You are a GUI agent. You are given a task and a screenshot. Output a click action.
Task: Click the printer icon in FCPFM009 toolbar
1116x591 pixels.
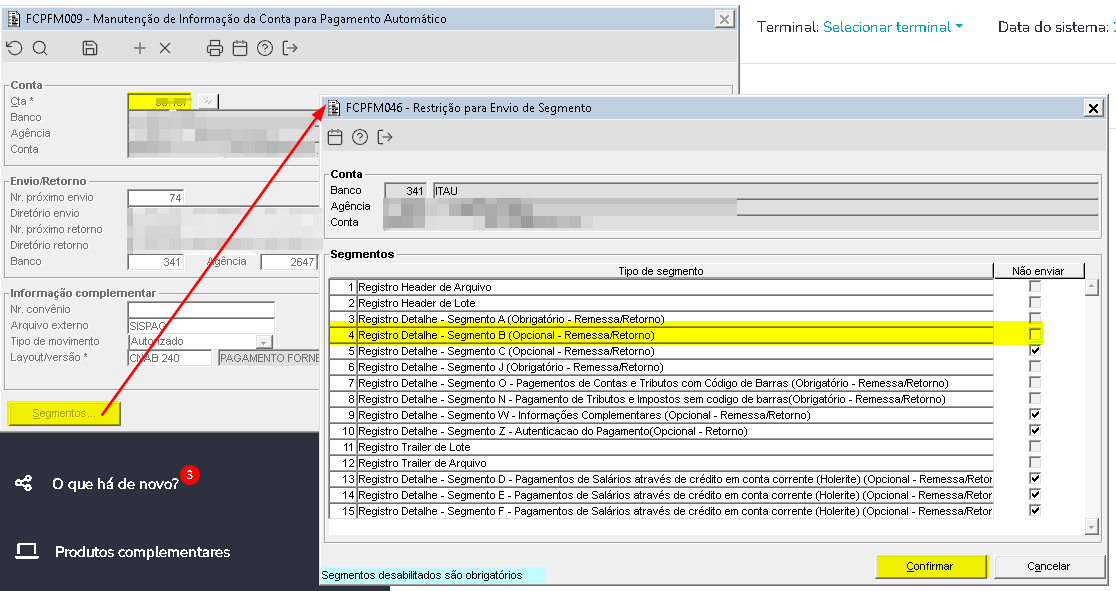(x=214, y=48)
